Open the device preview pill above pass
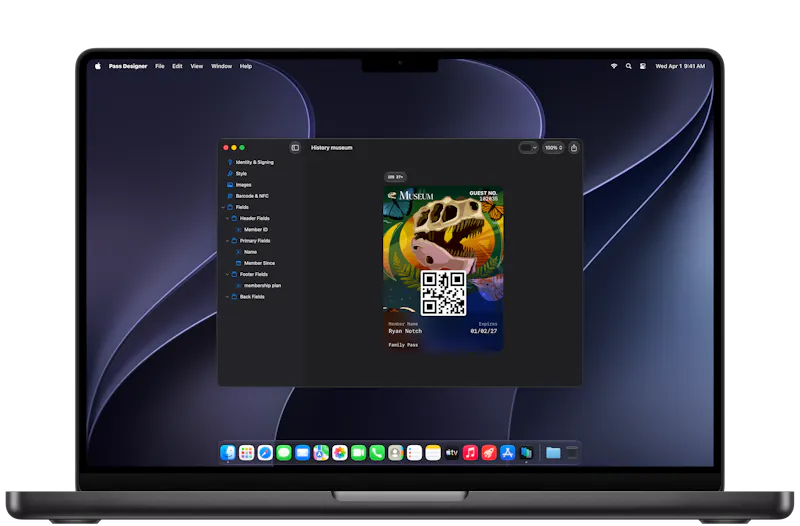Image resolution: width=800 pixels, height=526 pixels. 395,177
